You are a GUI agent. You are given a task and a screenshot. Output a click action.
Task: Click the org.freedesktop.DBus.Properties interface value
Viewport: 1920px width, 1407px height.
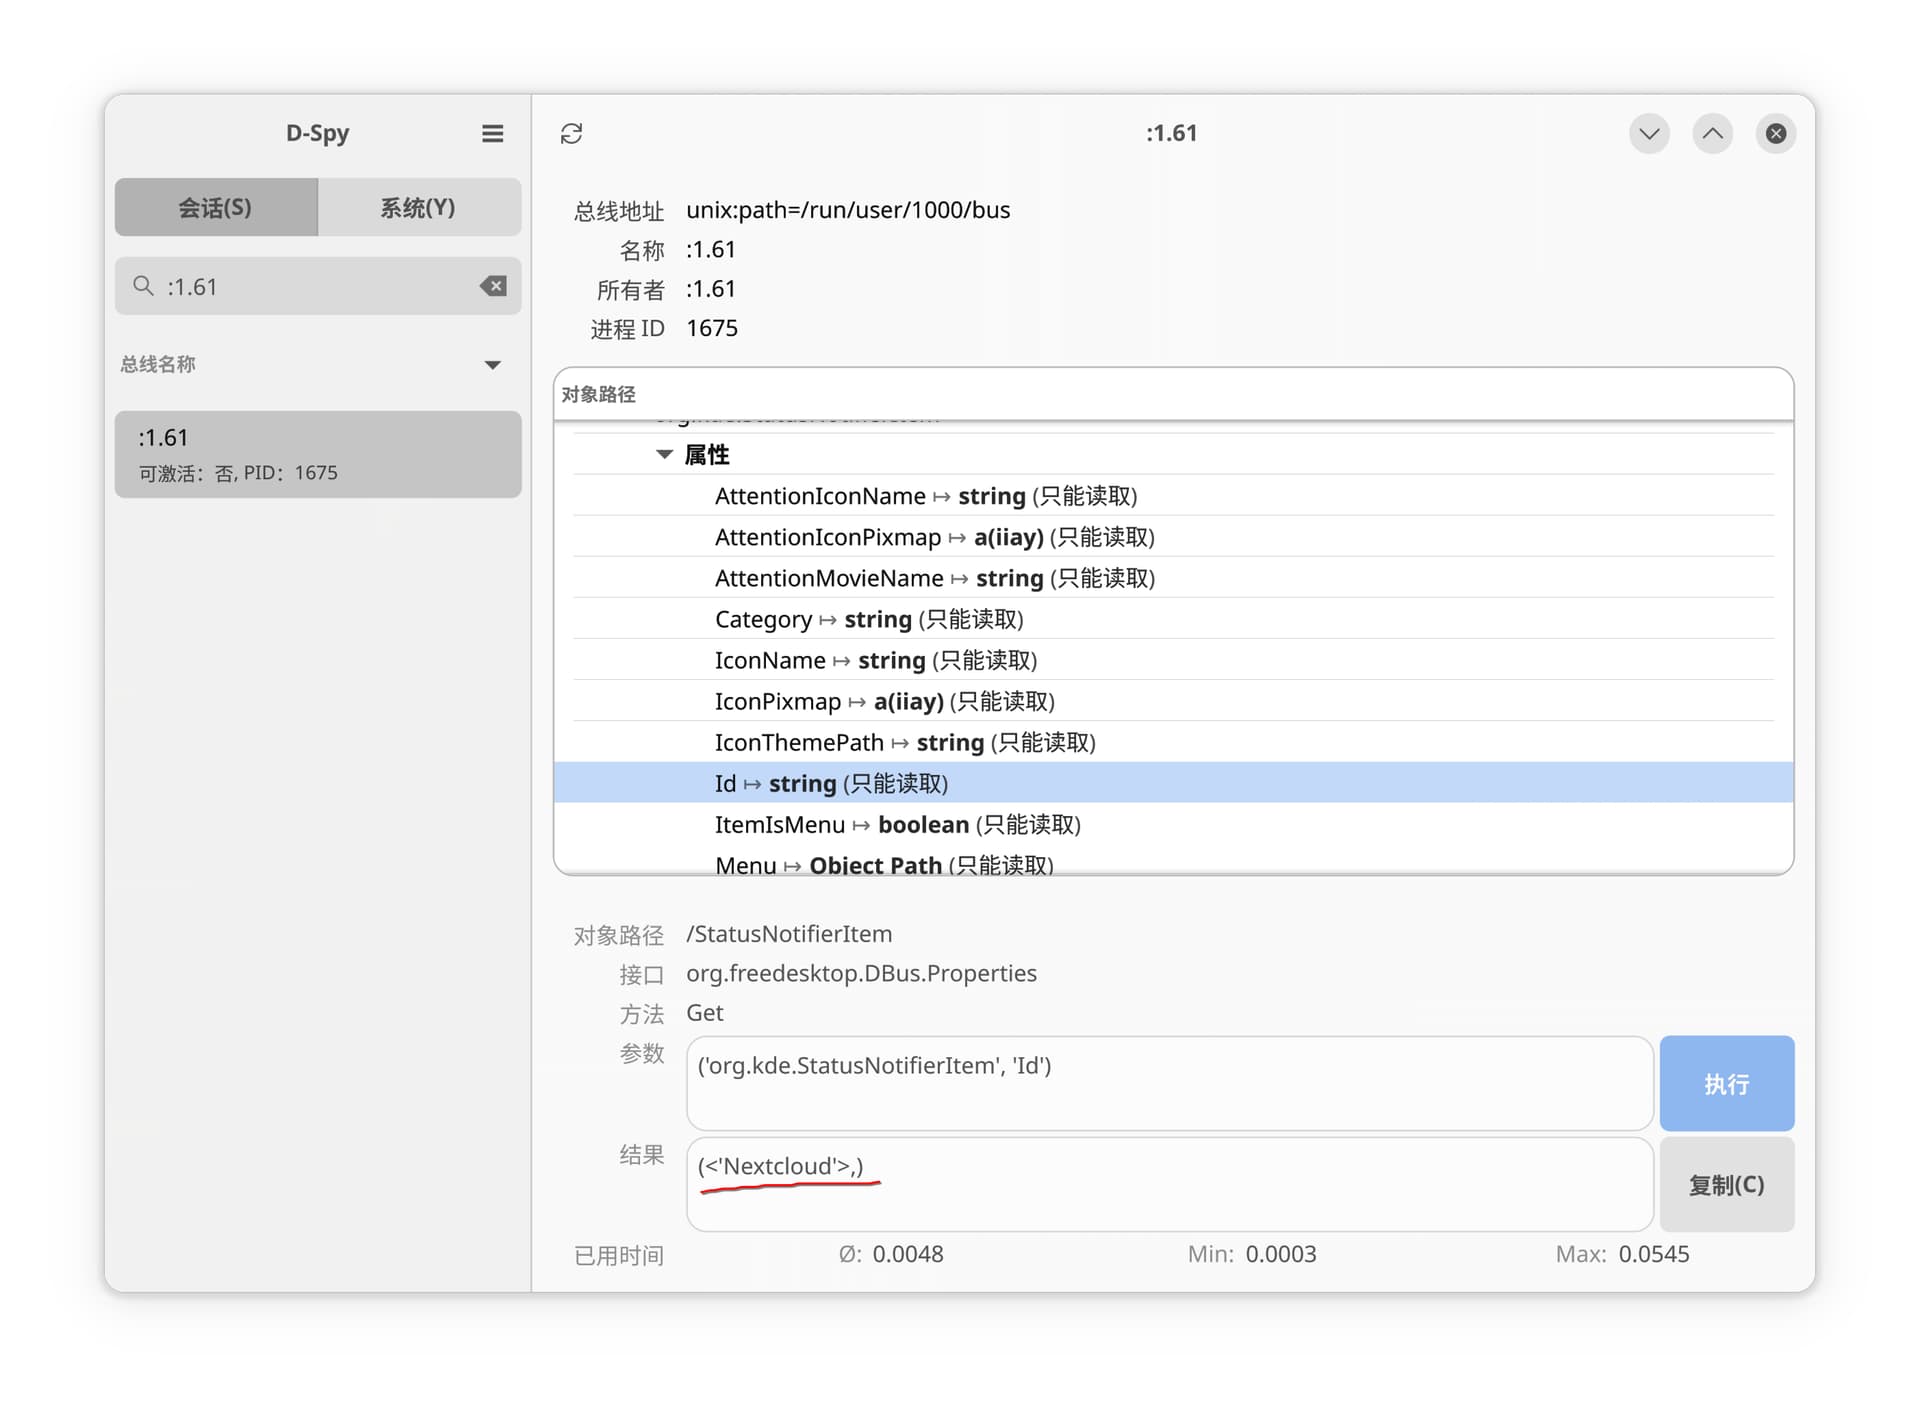pyautogui.click(x=861, y=973)
